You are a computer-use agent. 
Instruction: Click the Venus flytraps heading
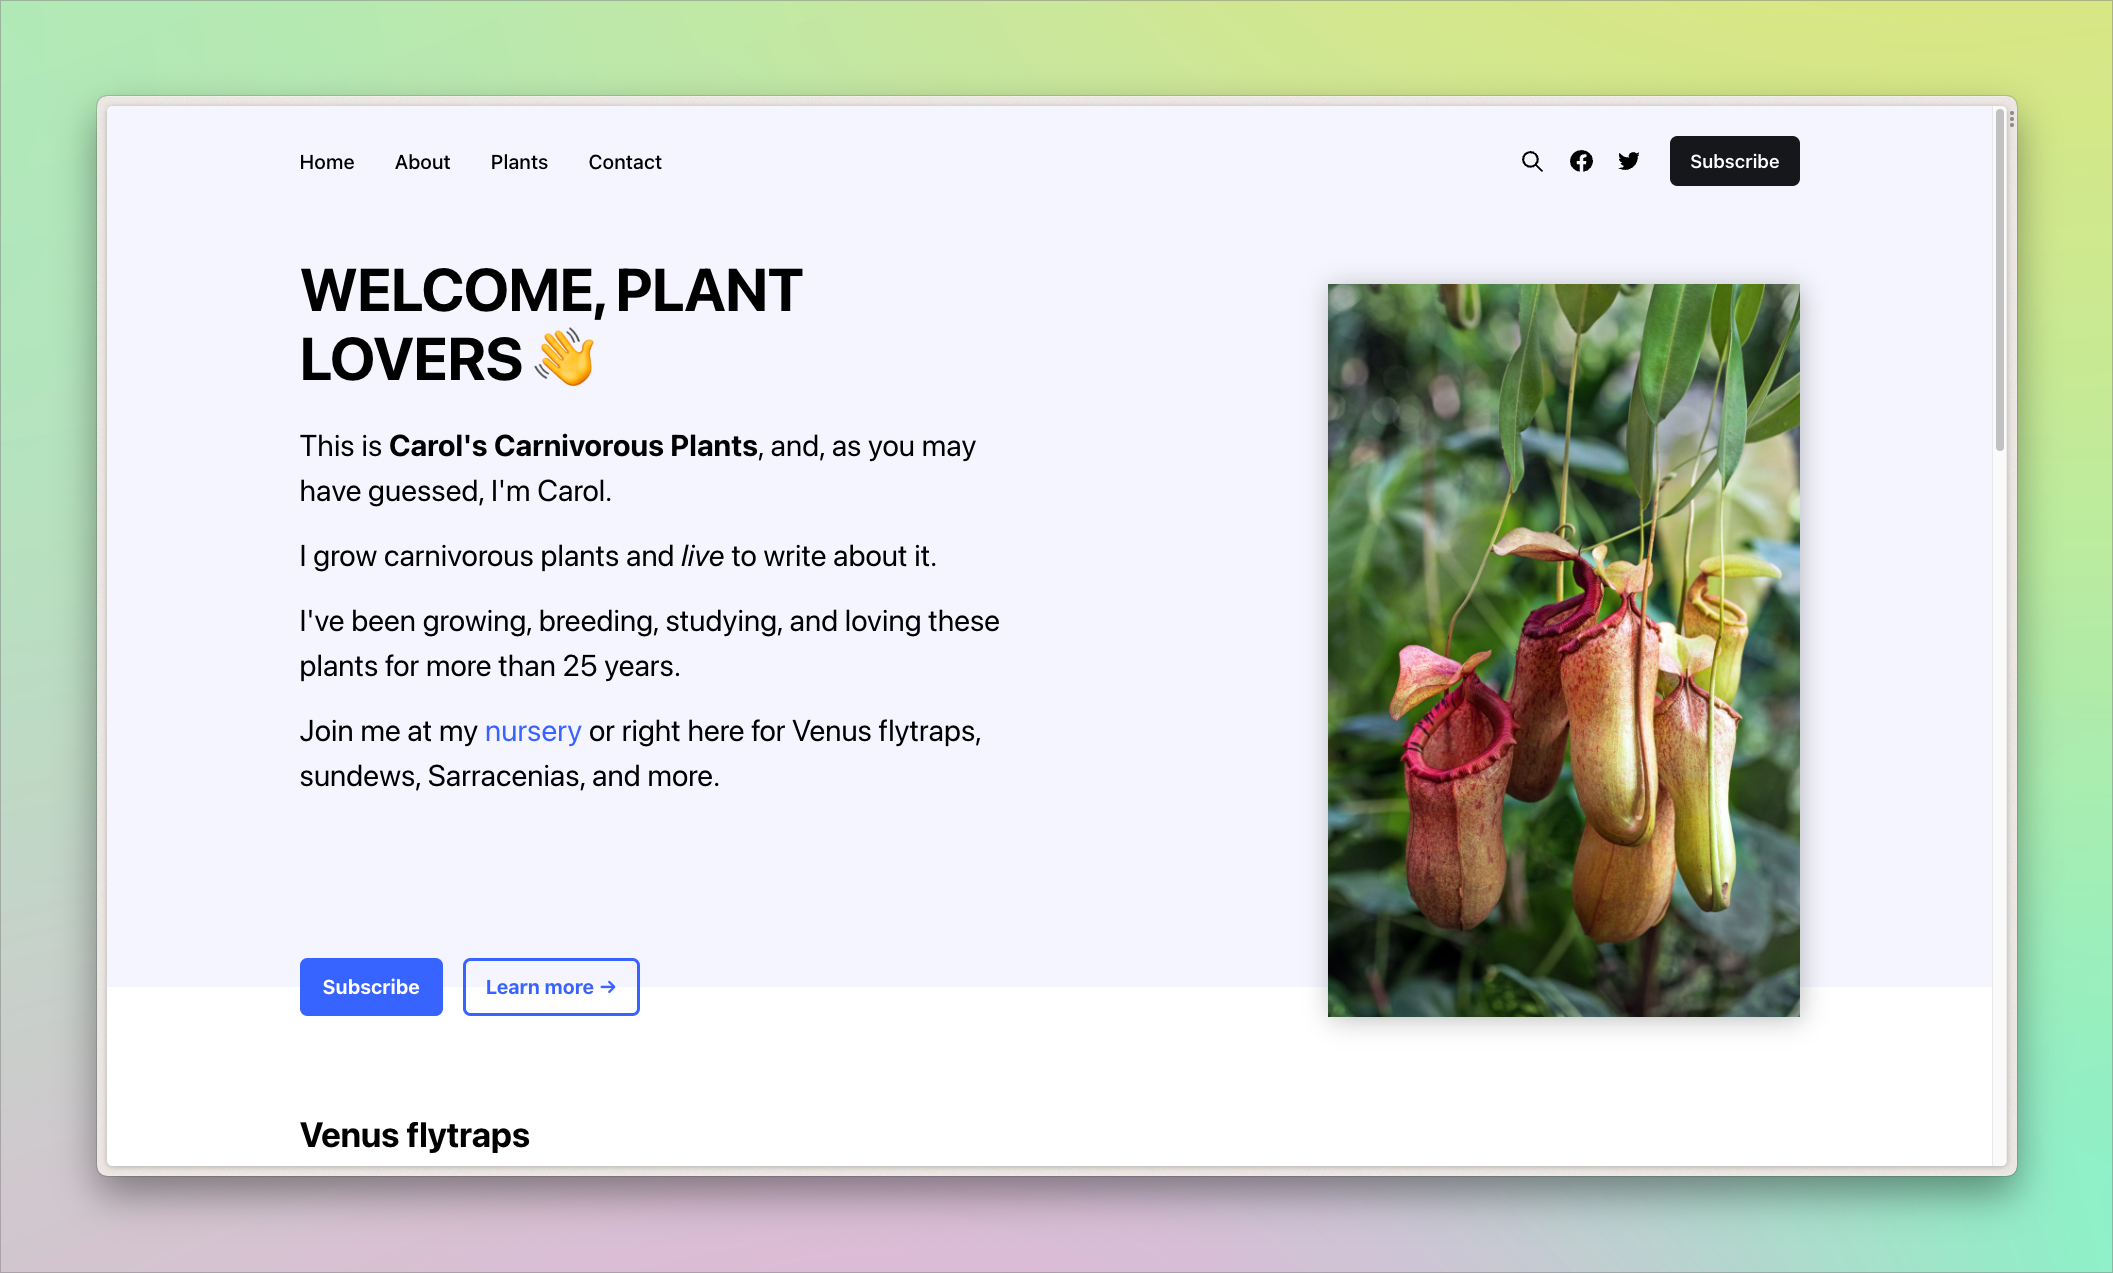[414, 1135]
